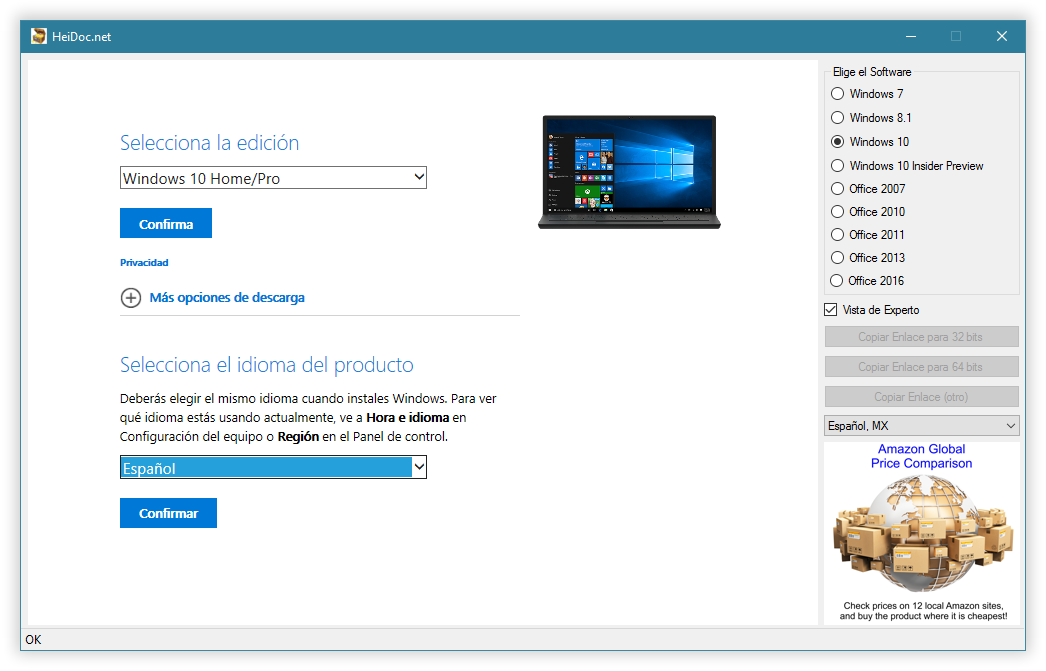Click the HeiDoc.net app icon in title bar
The image size is (1046, 671).
39,36
